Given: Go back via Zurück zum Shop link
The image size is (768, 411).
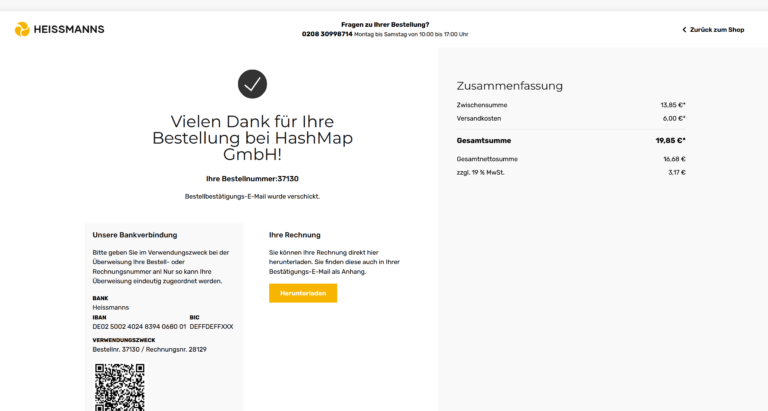Looking at the screenshot, I should coord(717,30).
